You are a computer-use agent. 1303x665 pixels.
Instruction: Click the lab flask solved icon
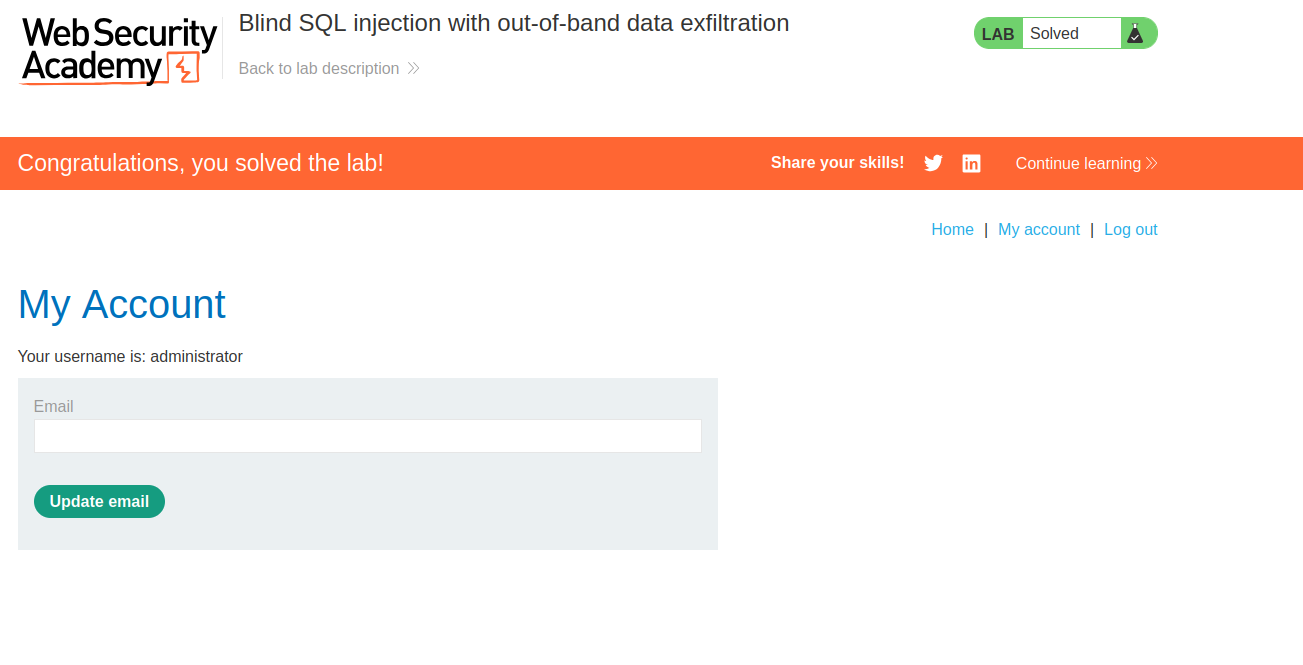point(1135,33)
